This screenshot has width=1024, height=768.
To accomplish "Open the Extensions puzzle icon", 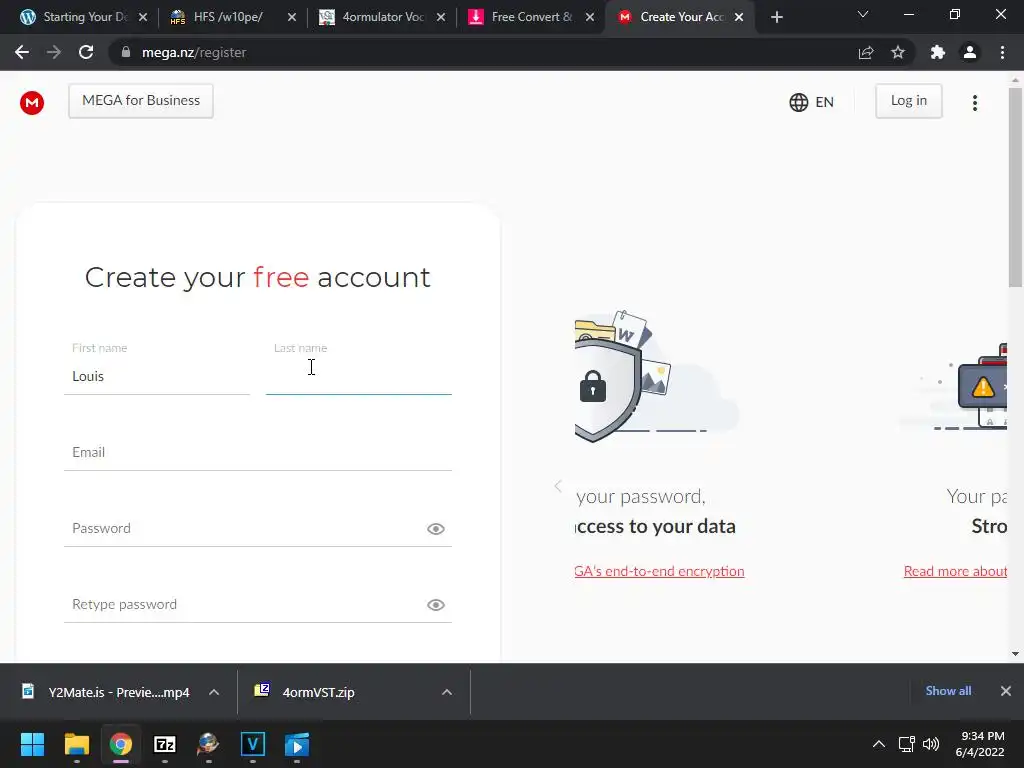I will [938, 52].
